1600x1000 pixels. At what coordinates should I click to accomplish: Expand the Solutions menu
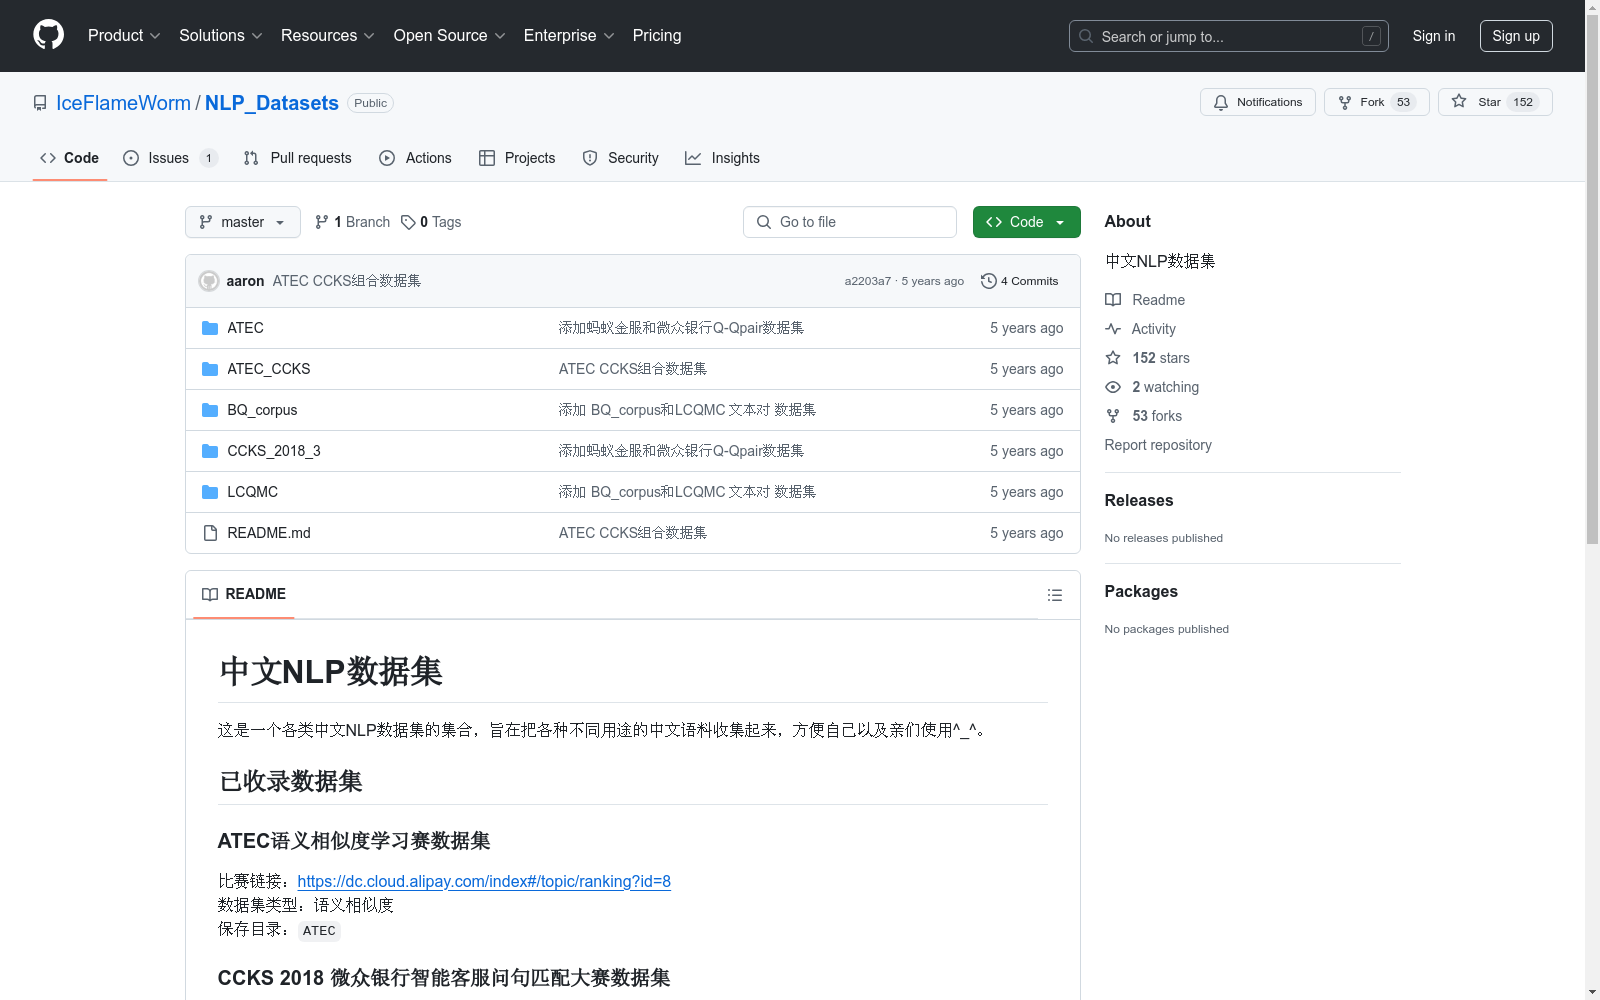click(x=221, y=35)
